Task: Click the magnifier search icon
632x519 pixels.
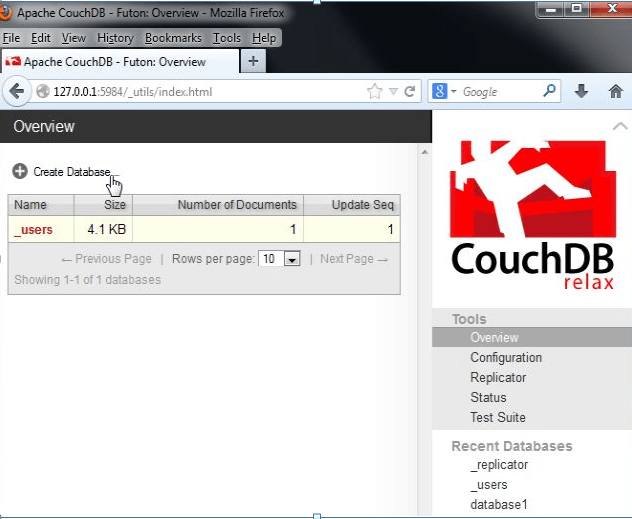Action: [549, 91]
